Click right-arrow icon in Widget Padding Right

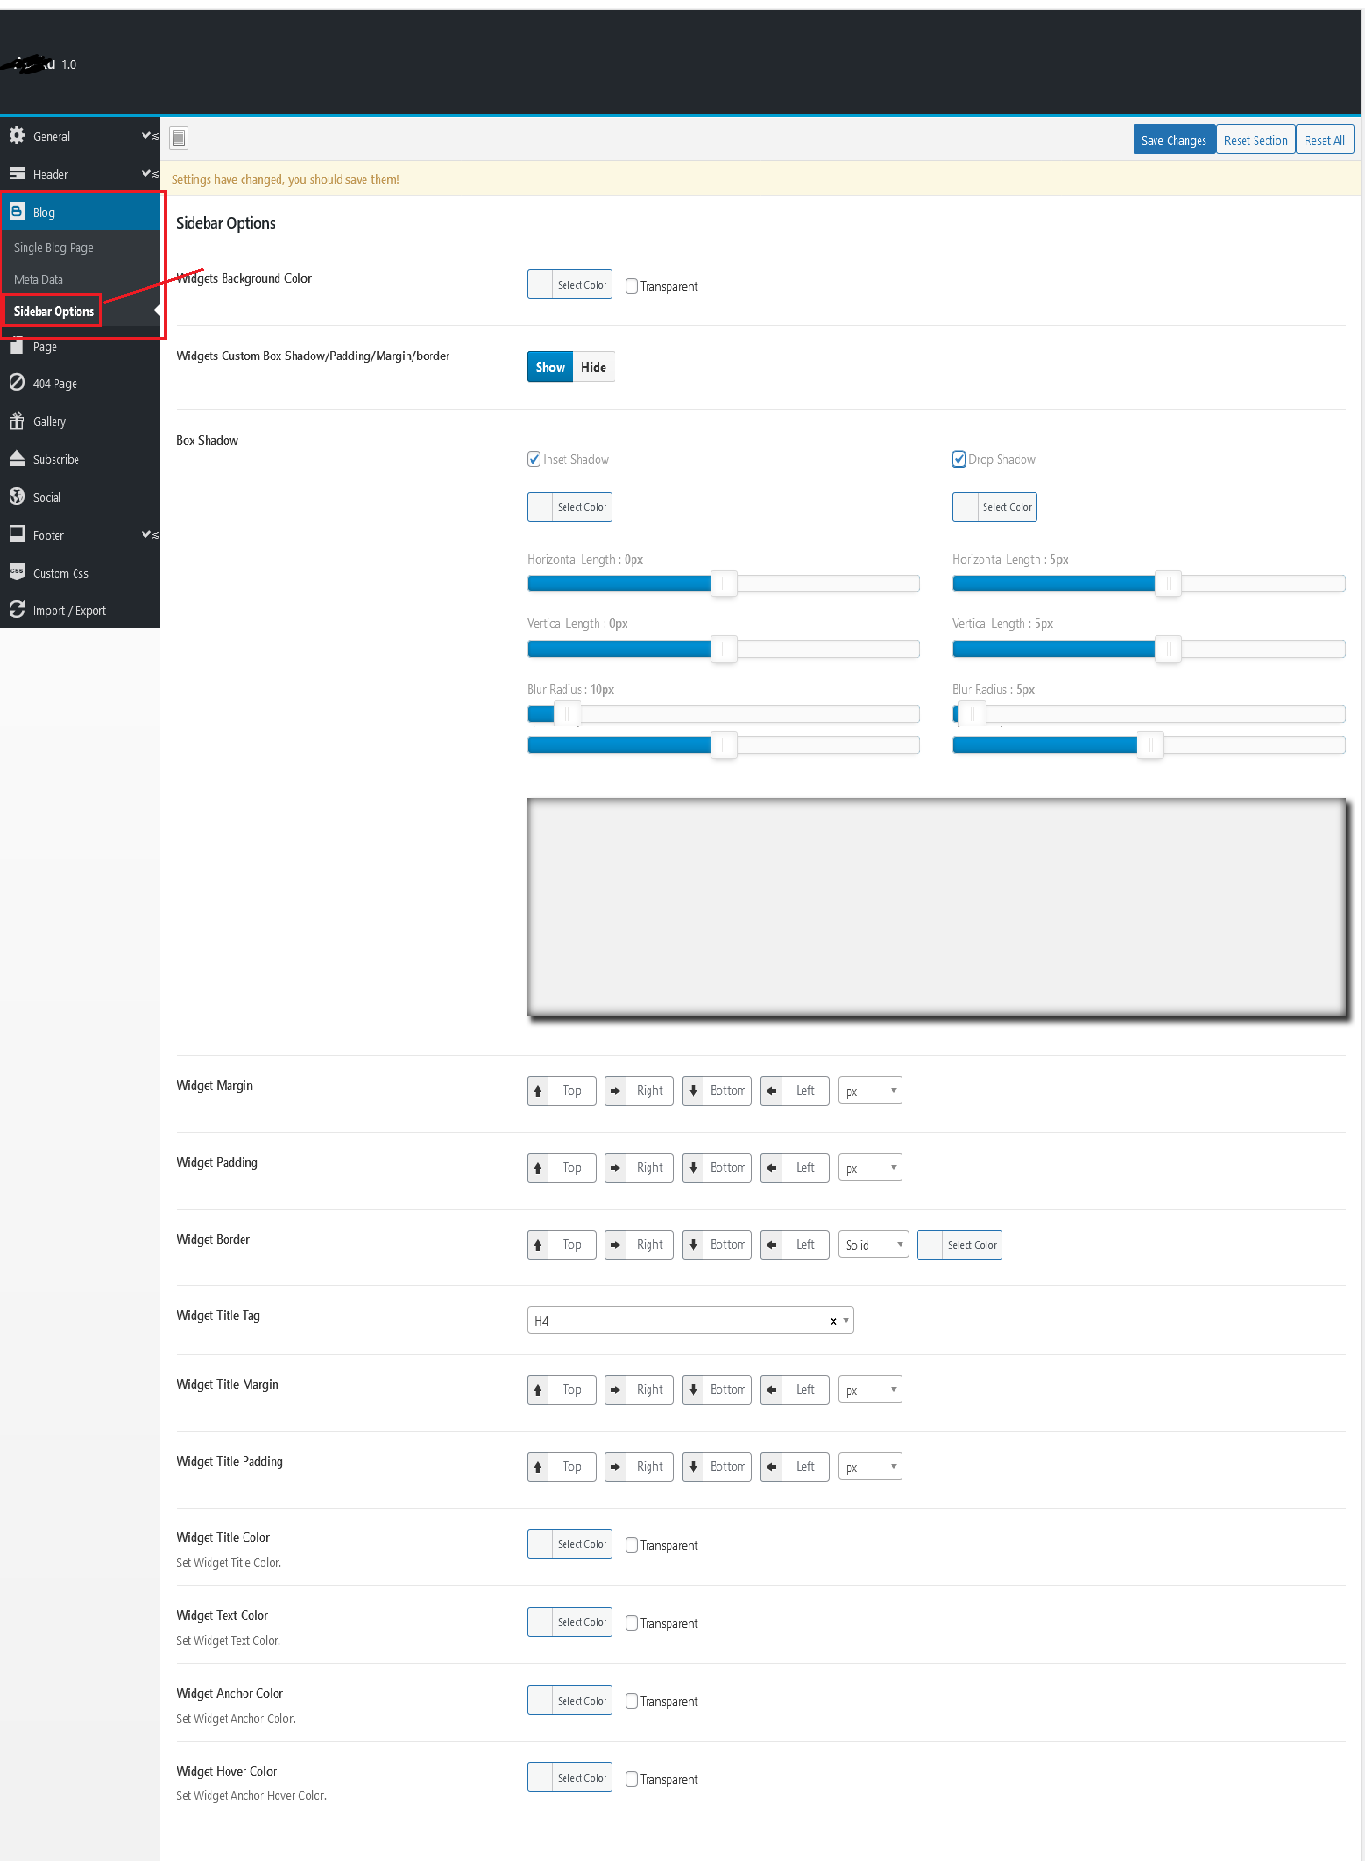coord(615,1168)
